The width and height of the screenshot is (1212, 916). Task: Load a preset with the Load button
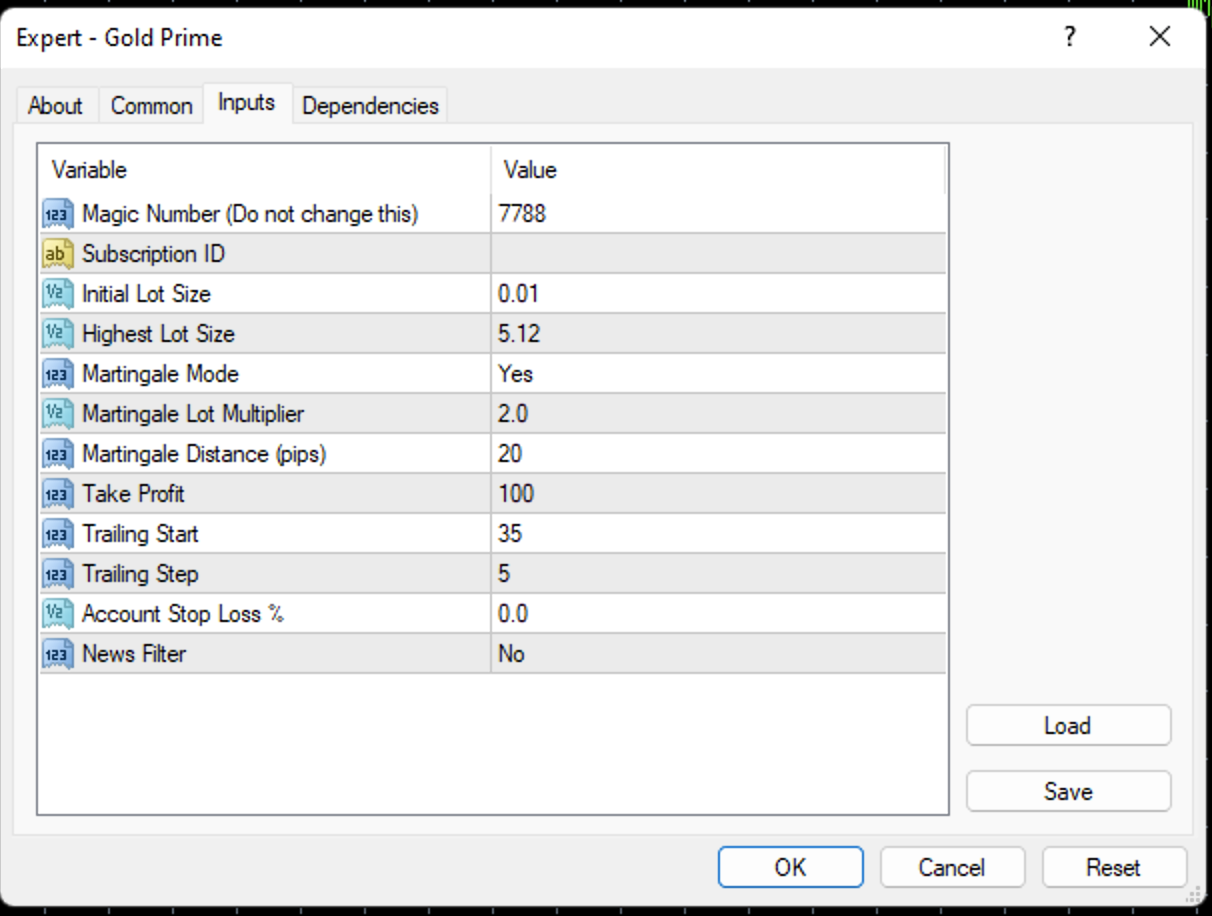click(x=1067, y=726)
